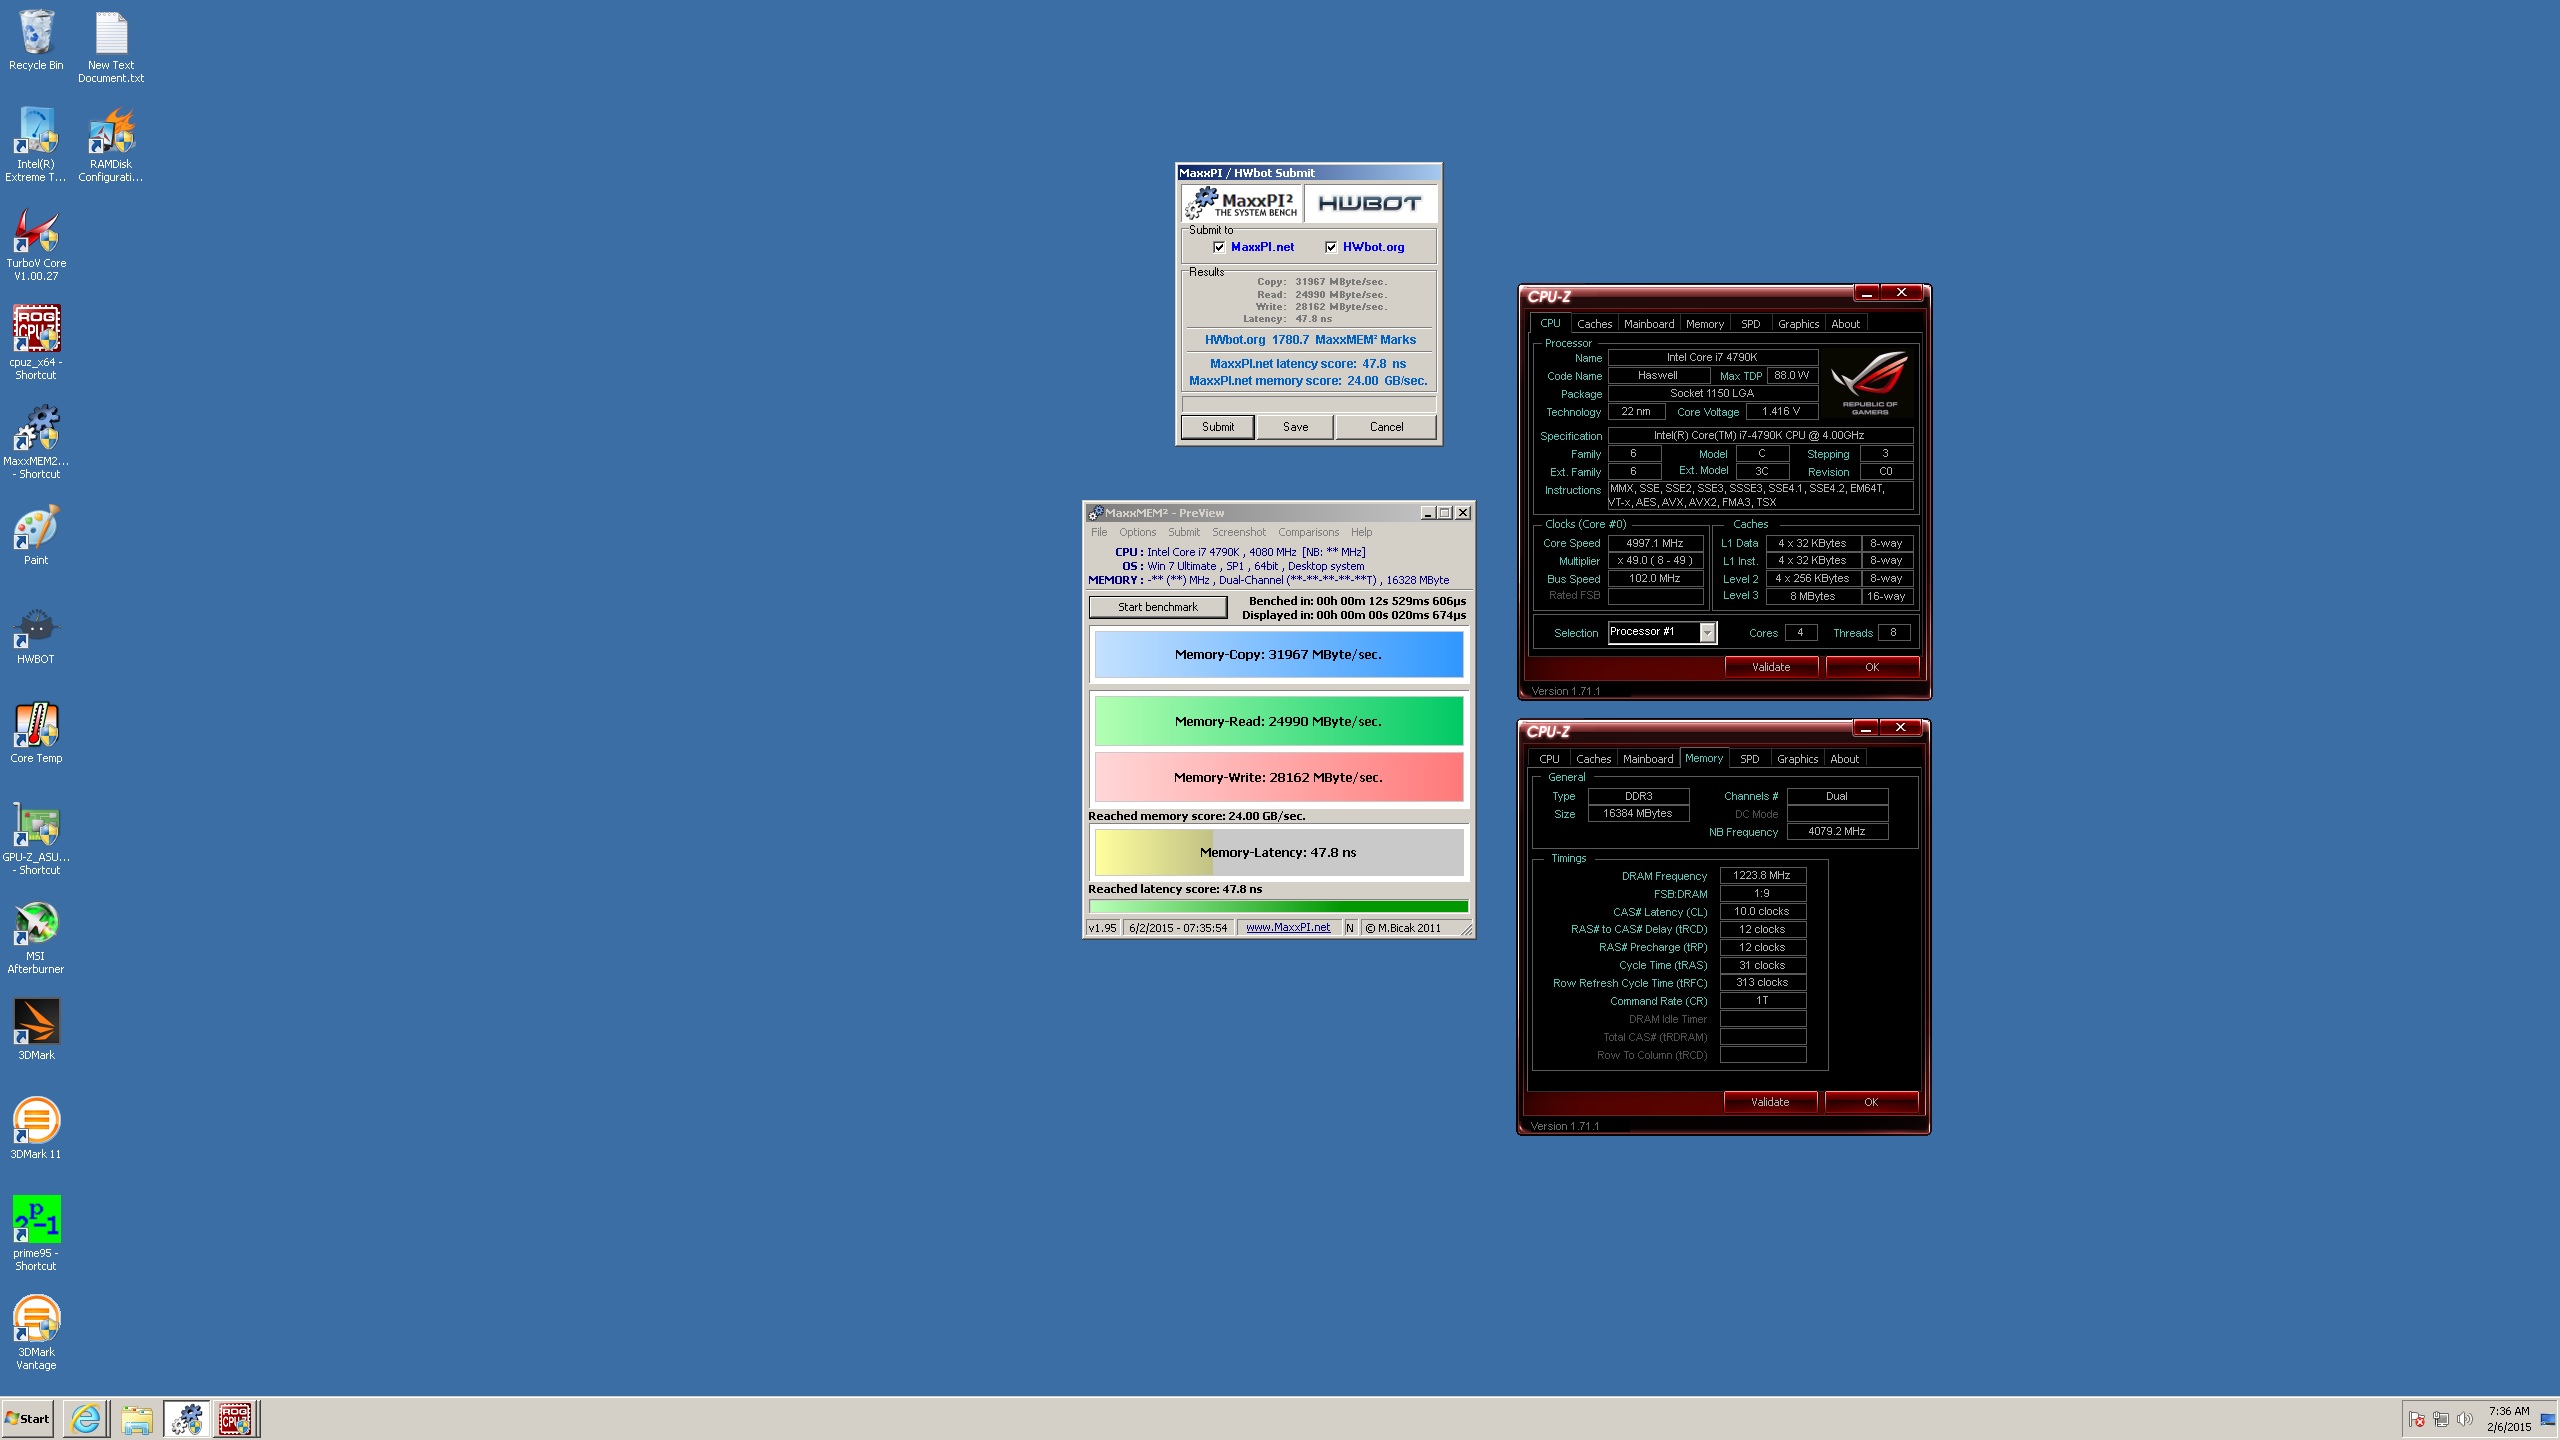Screen dimensions: 2560x1440
Task: Launch prime95 shortcut icon
Action: tap(36, 1233)
